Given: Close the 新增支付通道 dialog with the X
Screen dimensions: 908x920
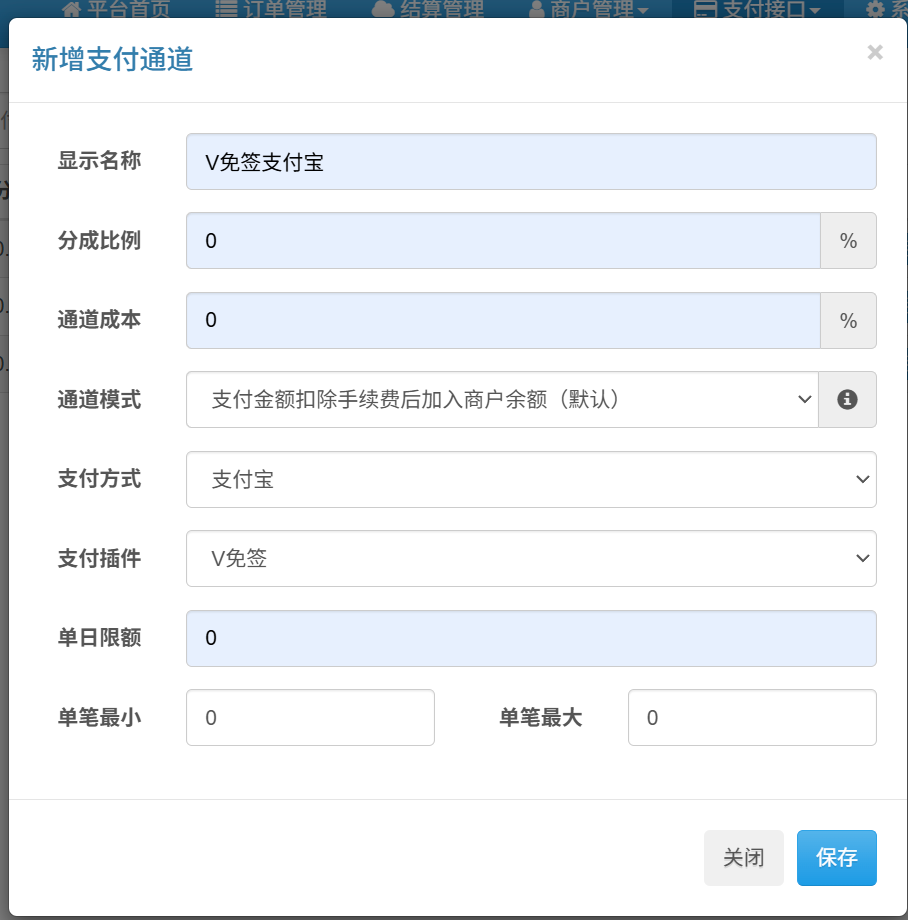Looking at the screenshot, I should (x=875, y=52).
